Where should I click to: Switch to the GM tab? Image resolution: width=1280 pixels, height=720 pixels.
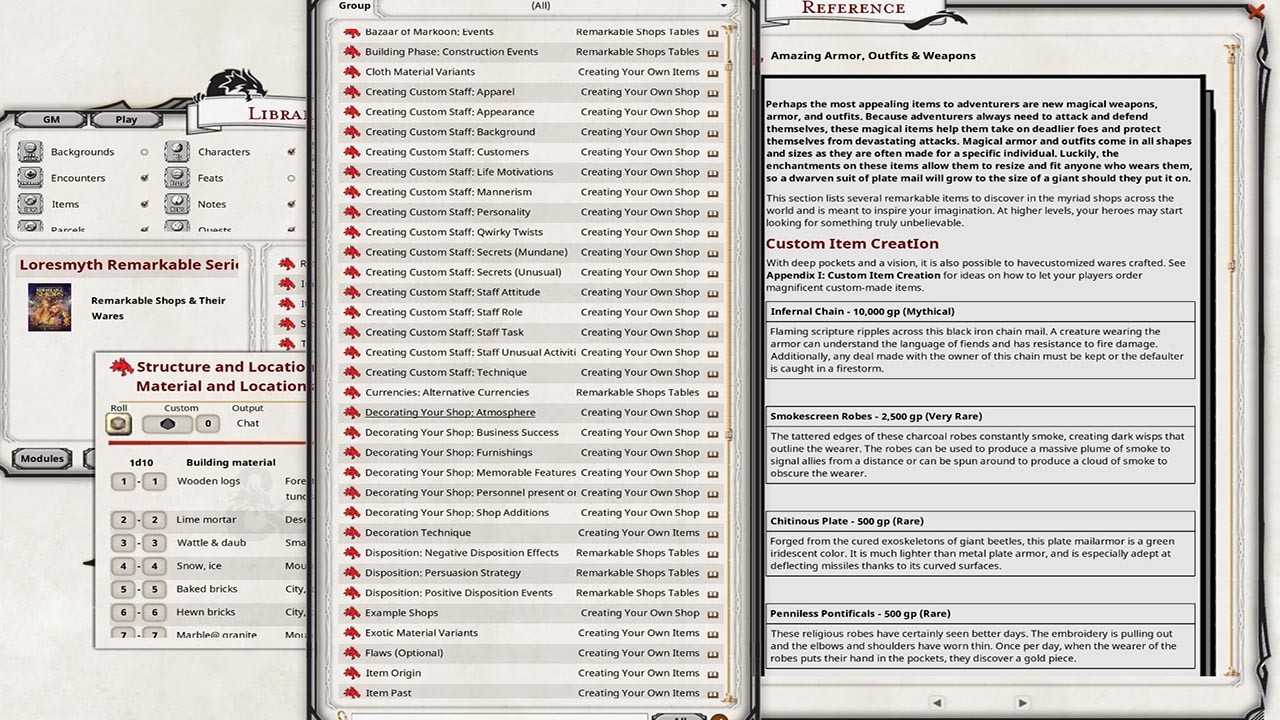51,119
